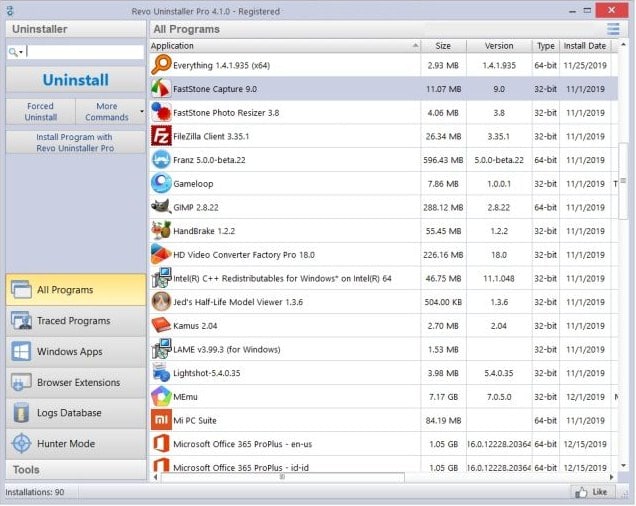Click Install Program with Revo Uninstaller Pro
636x506 pixels.
pos(76,142)
